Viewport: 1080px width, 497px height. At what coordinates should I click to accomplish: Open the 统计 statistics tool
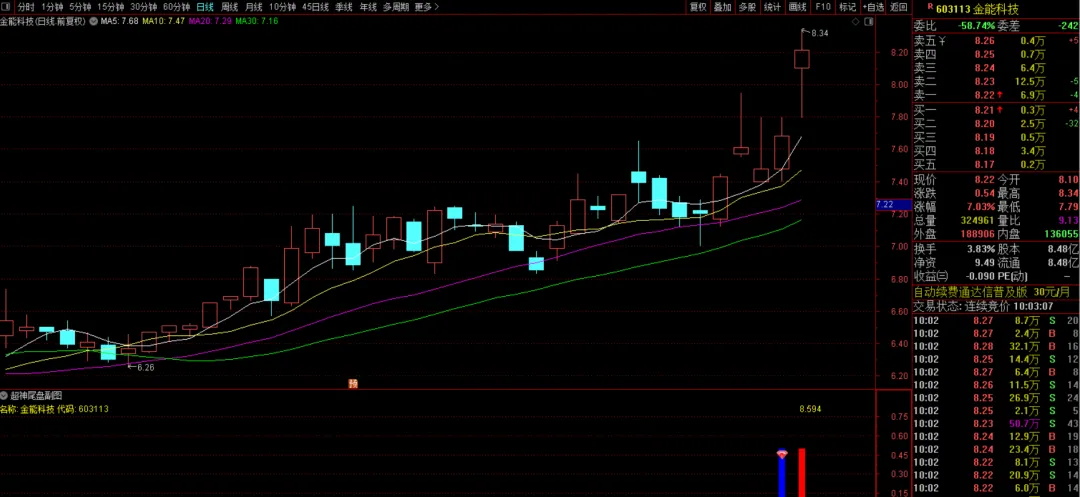[772, 7]
